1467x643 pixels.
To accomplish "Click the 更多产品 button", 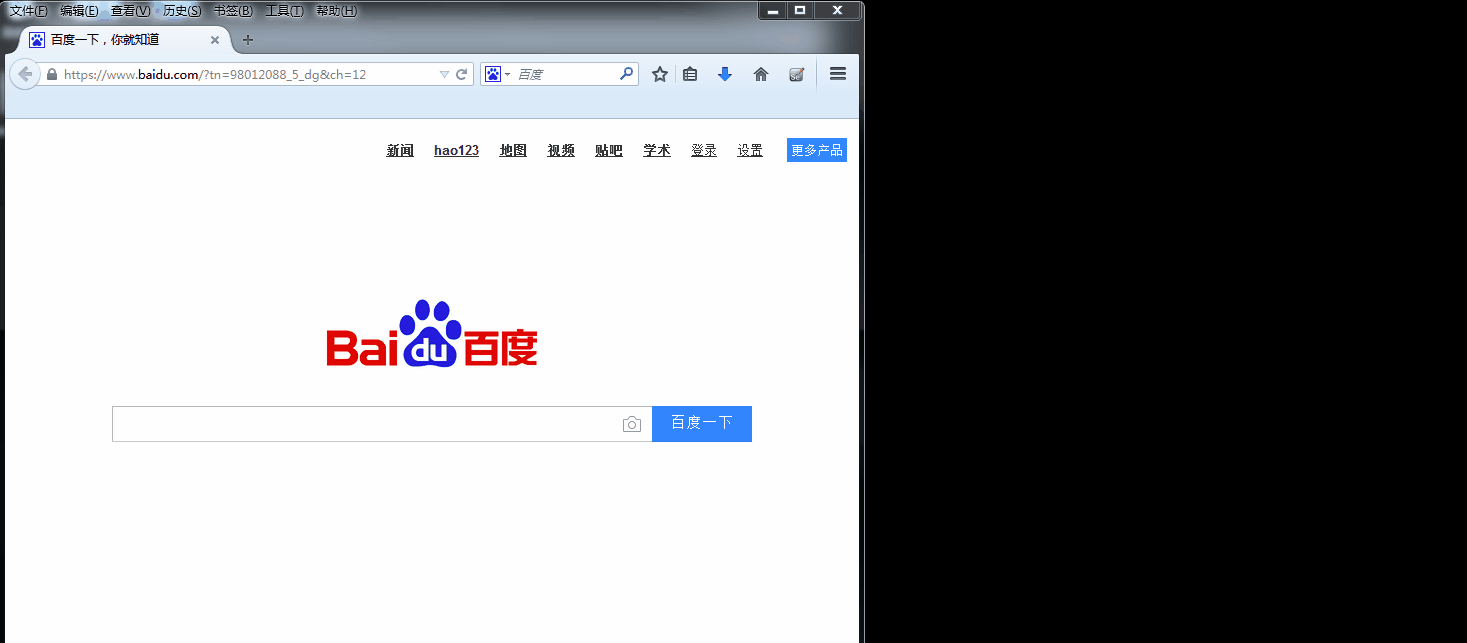I will (x=816, y=150).
